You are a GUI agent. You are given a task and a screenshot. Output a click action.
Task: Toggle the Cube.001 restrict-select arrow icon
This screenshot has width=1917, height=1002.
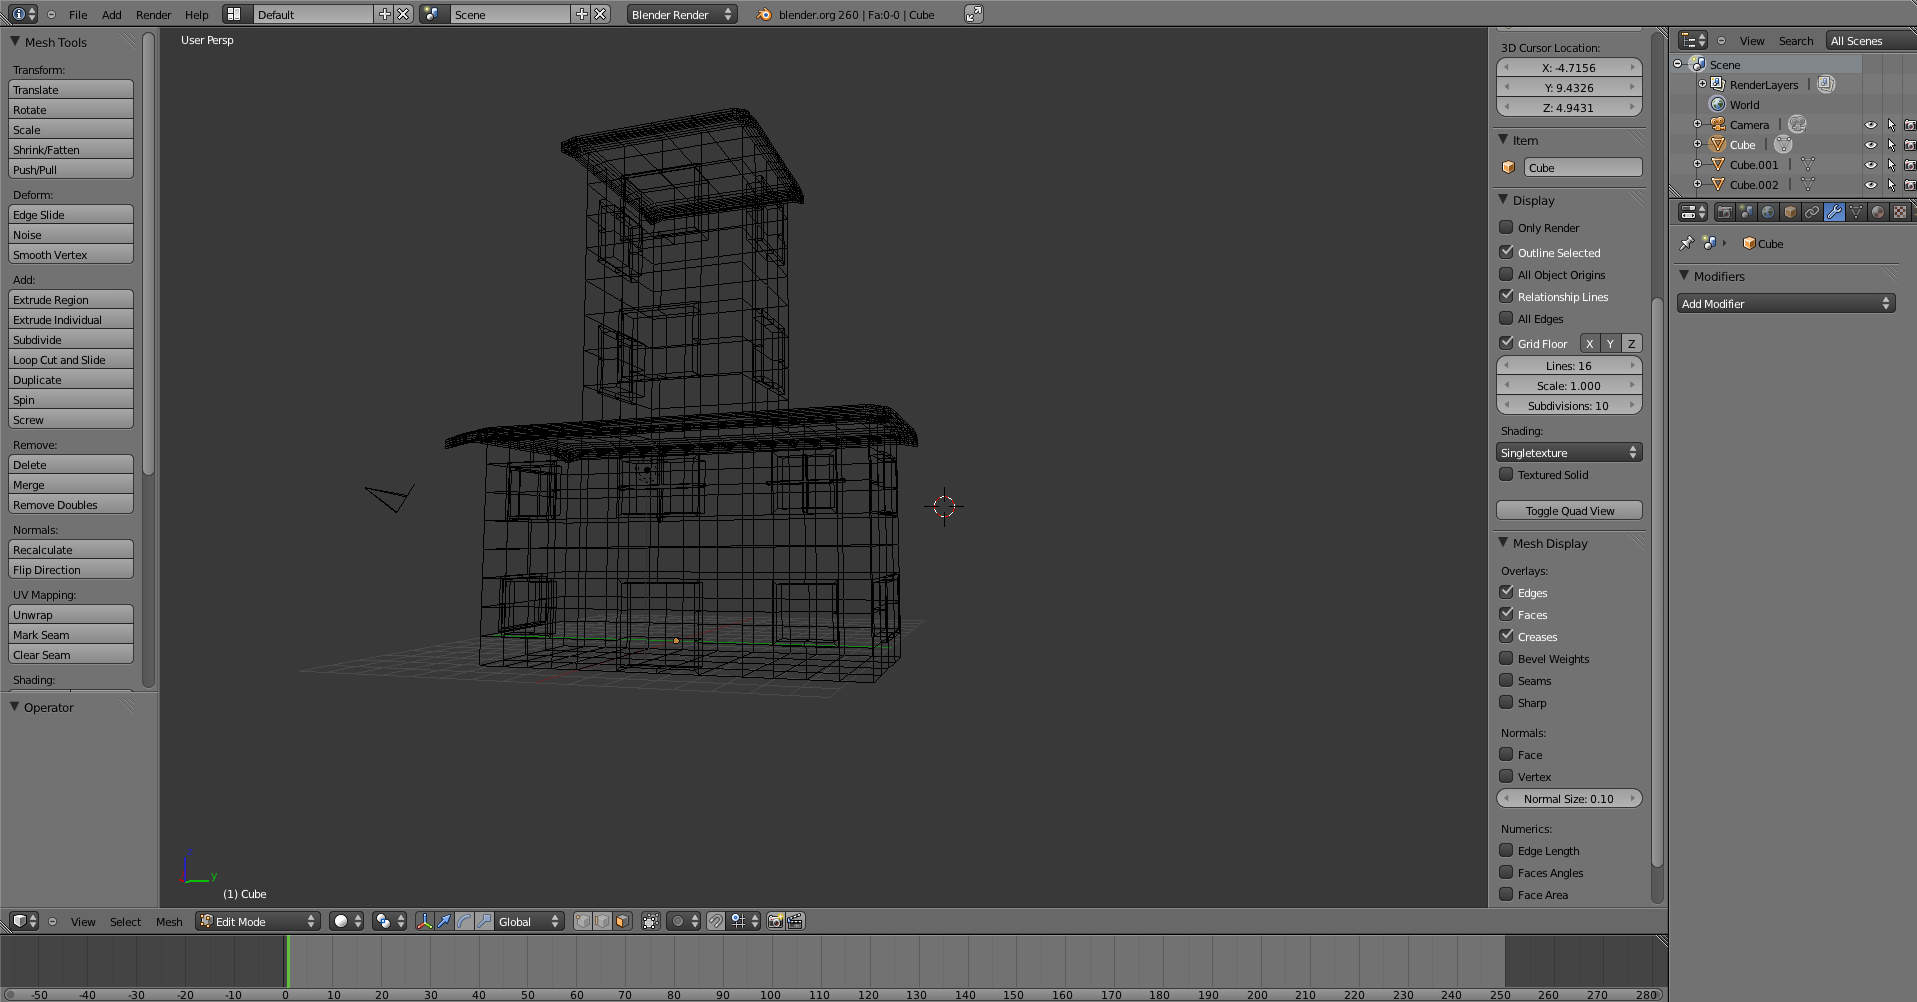pyautogui.click(x=1891, y=164)
